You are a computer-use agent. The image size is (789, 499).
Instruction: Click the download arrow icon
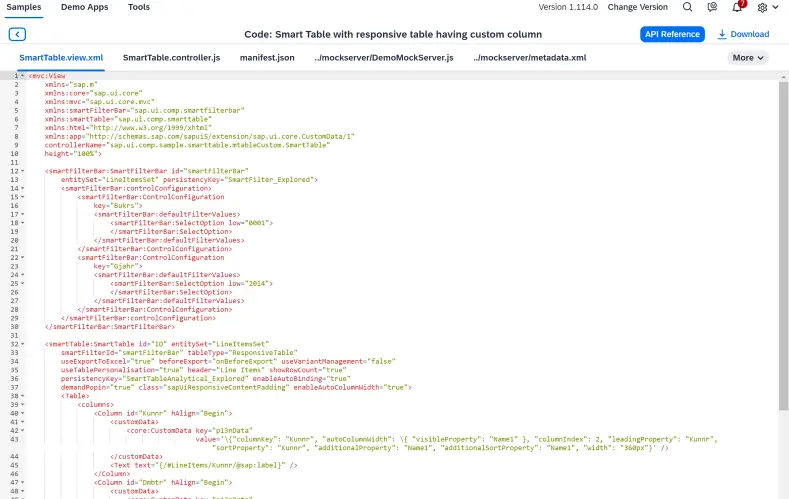point(722,34)
